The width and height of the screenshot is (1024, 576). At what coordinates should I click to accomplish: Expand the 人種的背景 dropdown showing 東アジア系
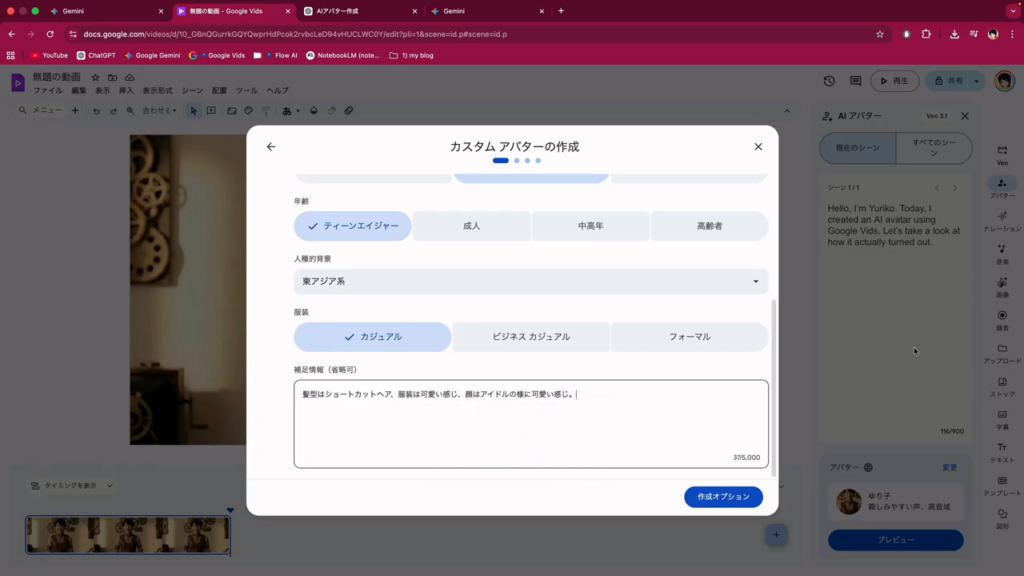click(530, 282)
